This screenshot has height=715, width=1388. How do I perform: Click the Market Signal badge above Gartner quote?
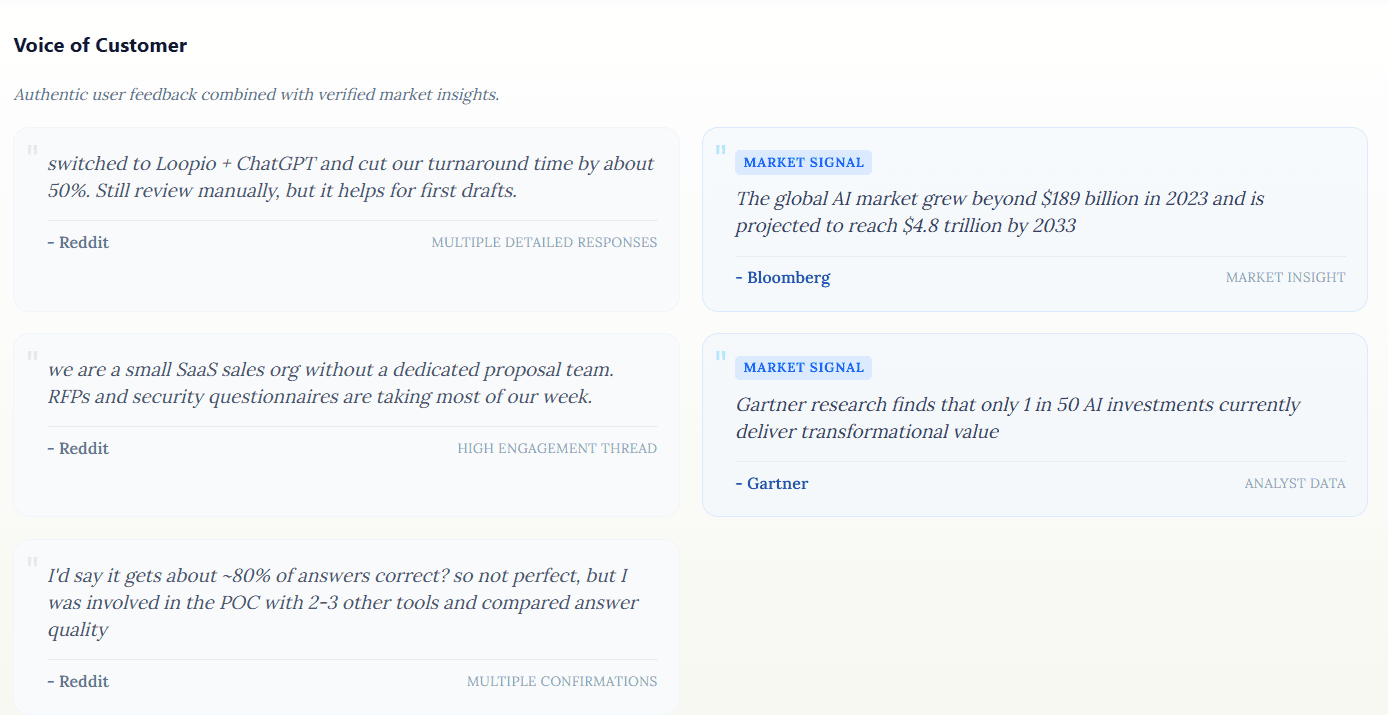click(x=803, y=368)
